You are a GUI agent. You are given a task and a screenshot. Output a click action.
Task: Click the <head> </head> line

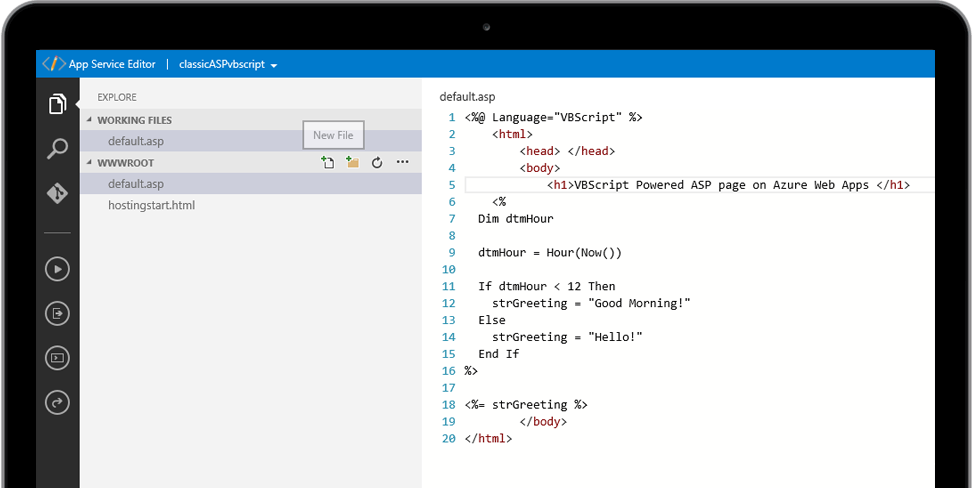pyautogui.click(x=567, y=151)
